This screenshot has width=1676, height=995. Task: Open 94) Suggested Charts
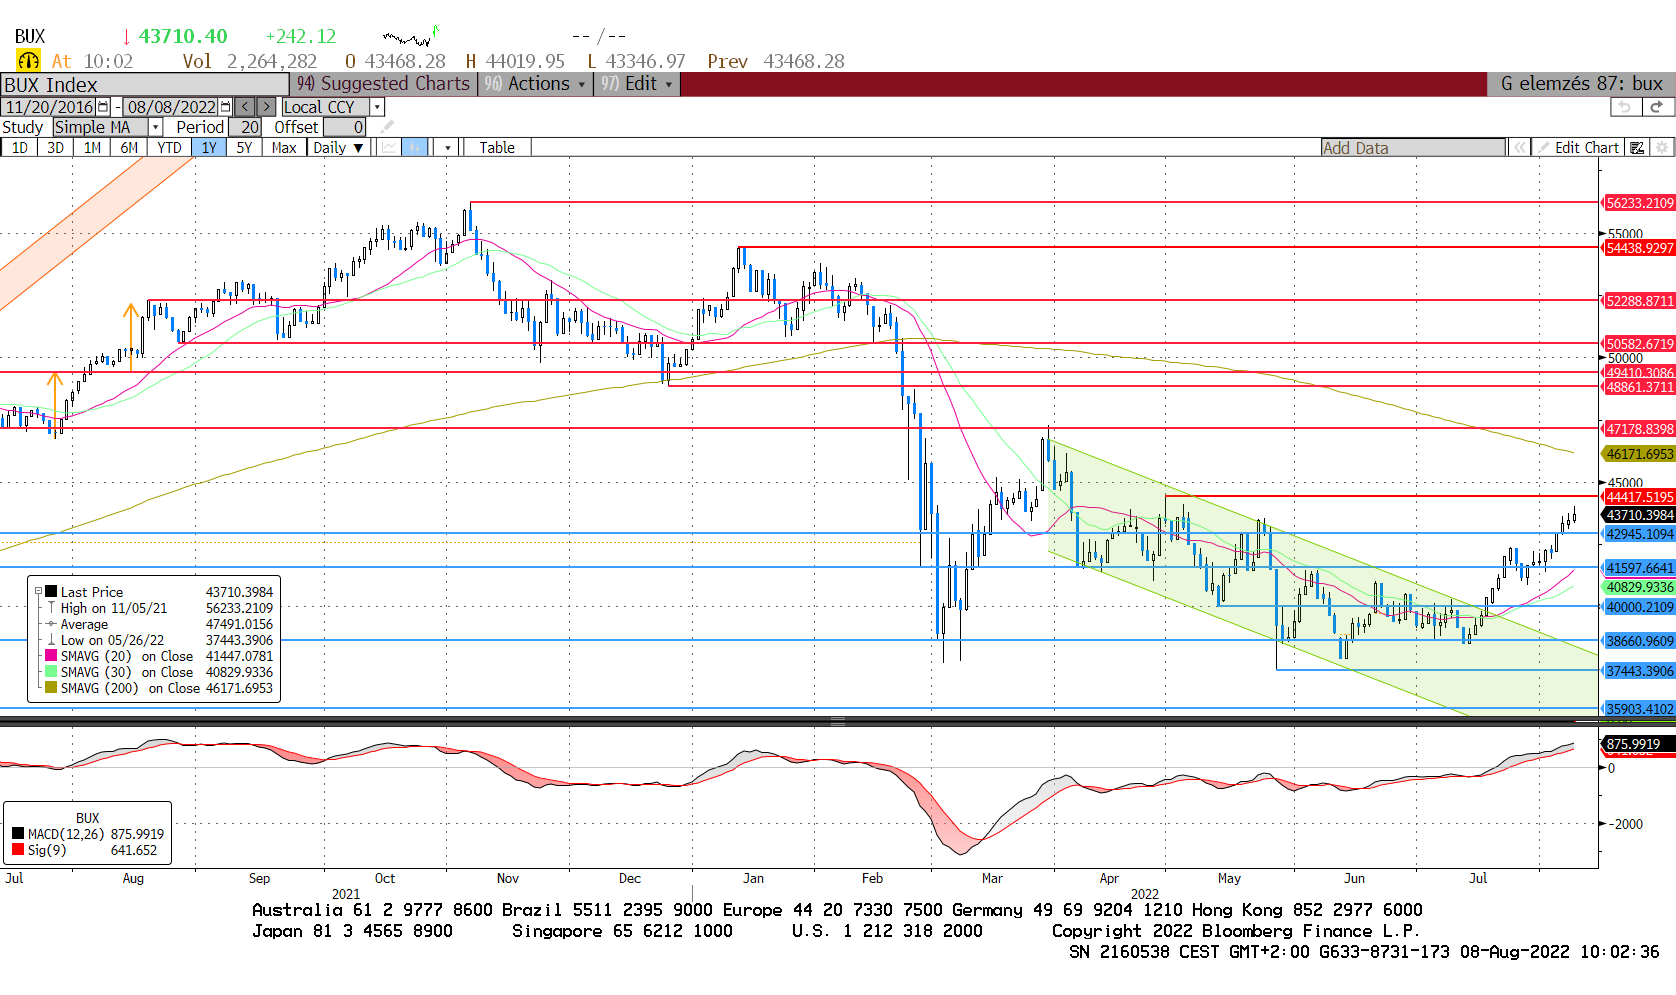click(x=384, y=84)
